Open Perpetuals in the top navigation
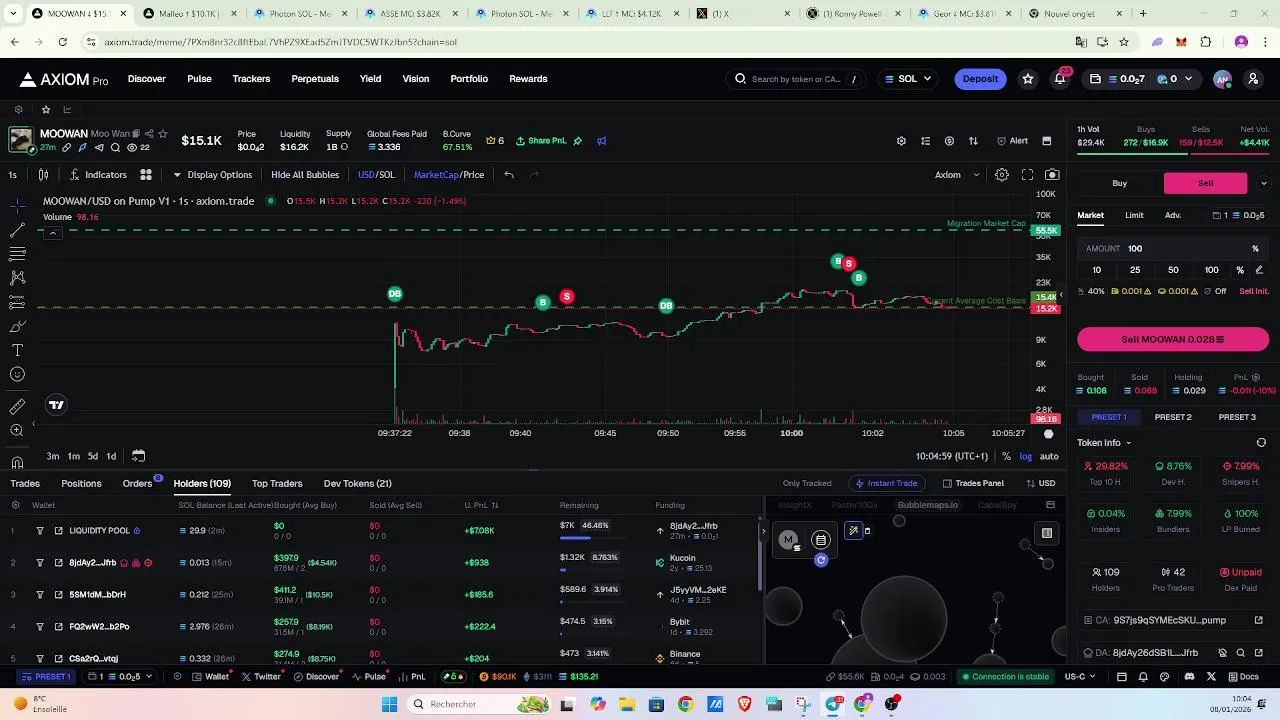The height and width of the screenshot is (720, 1280). (x=315, y=79)
